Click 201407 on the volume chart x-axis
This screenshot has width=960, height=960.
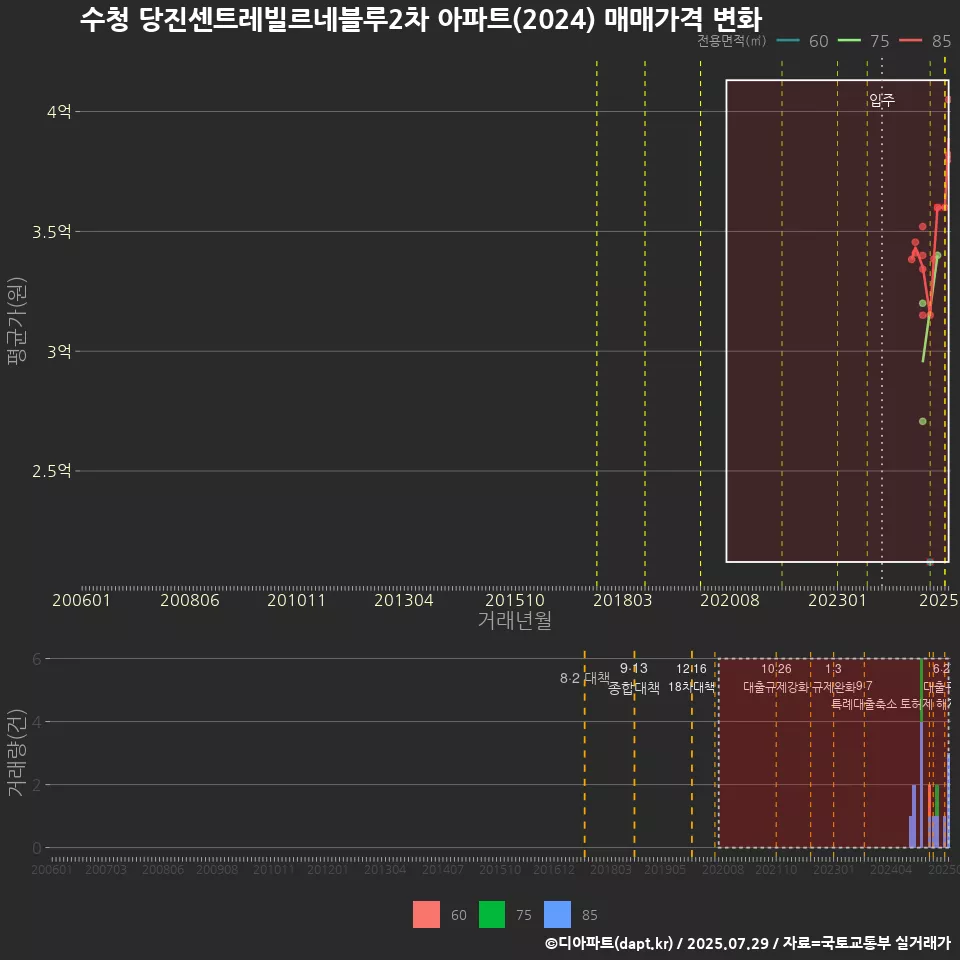coord(443,869)
